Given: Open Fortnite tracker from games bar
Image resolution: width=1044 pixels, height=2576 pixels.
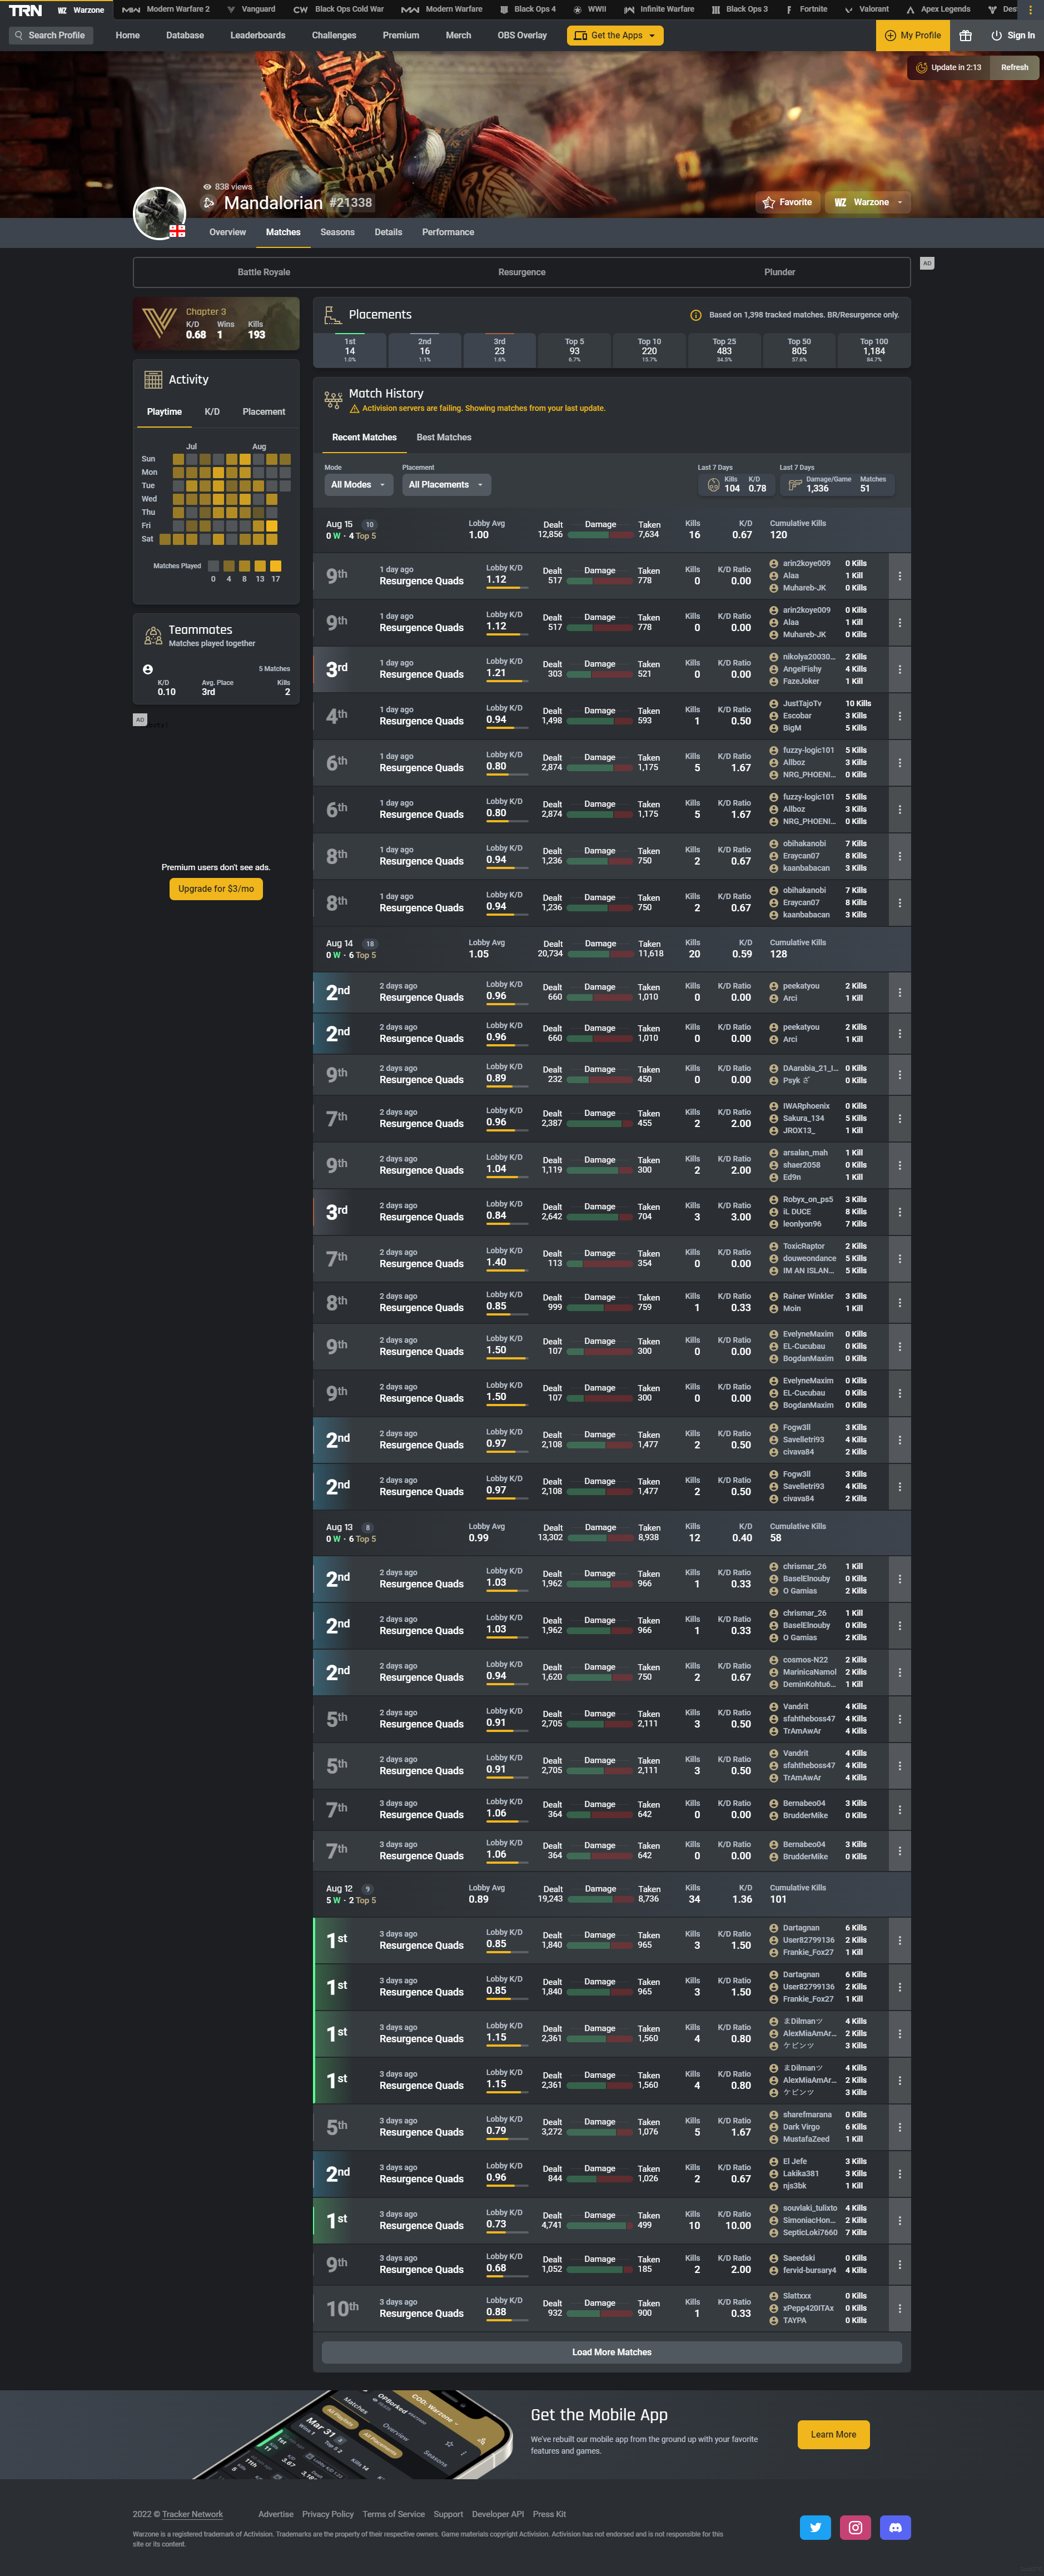Looking at the screenshot, I should pos(807,9).
